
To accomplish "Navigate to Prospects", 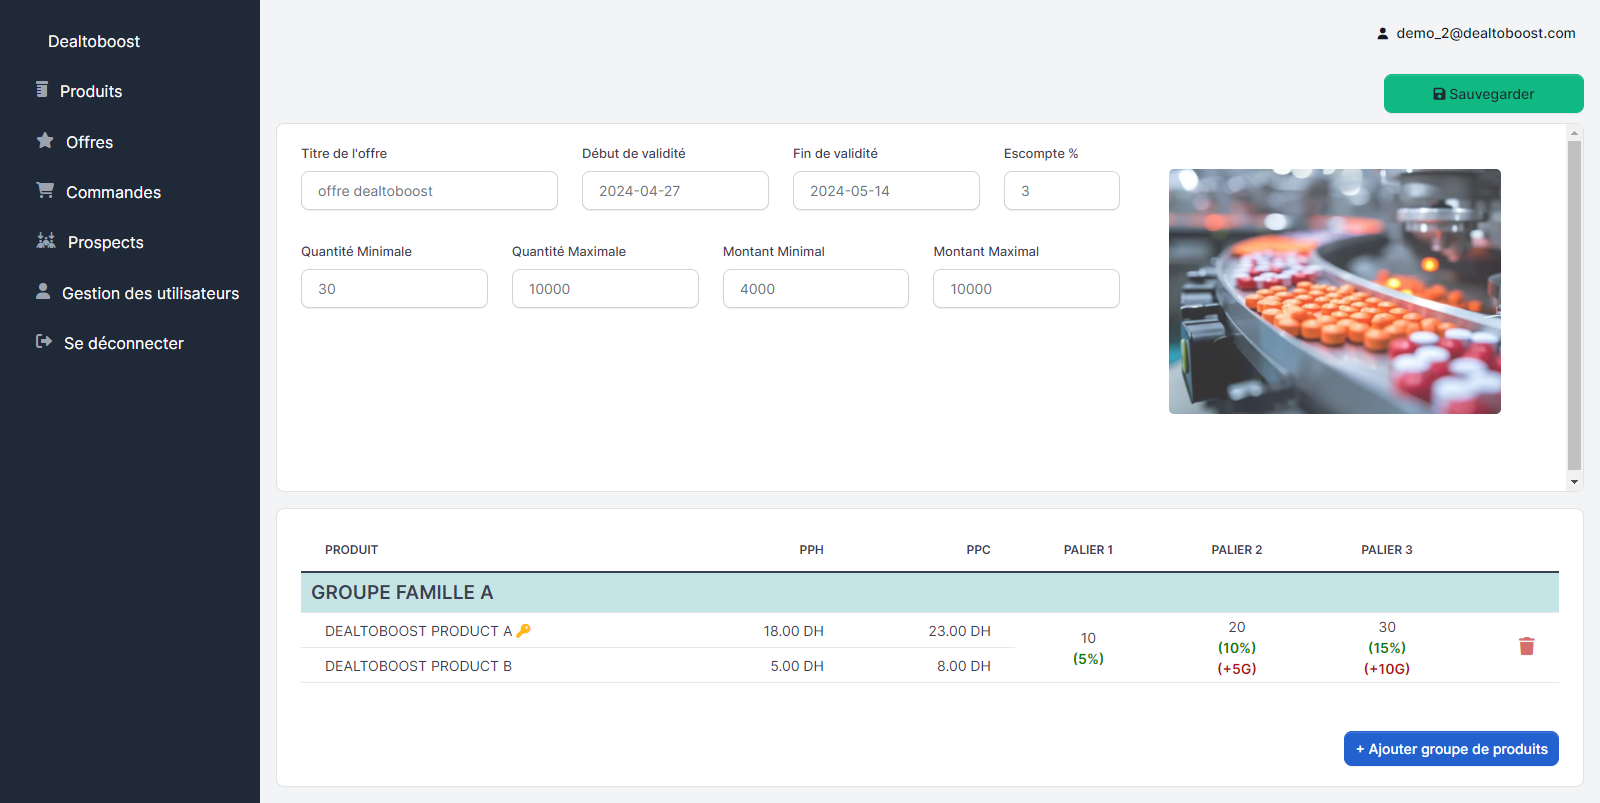I will [106, 242].
